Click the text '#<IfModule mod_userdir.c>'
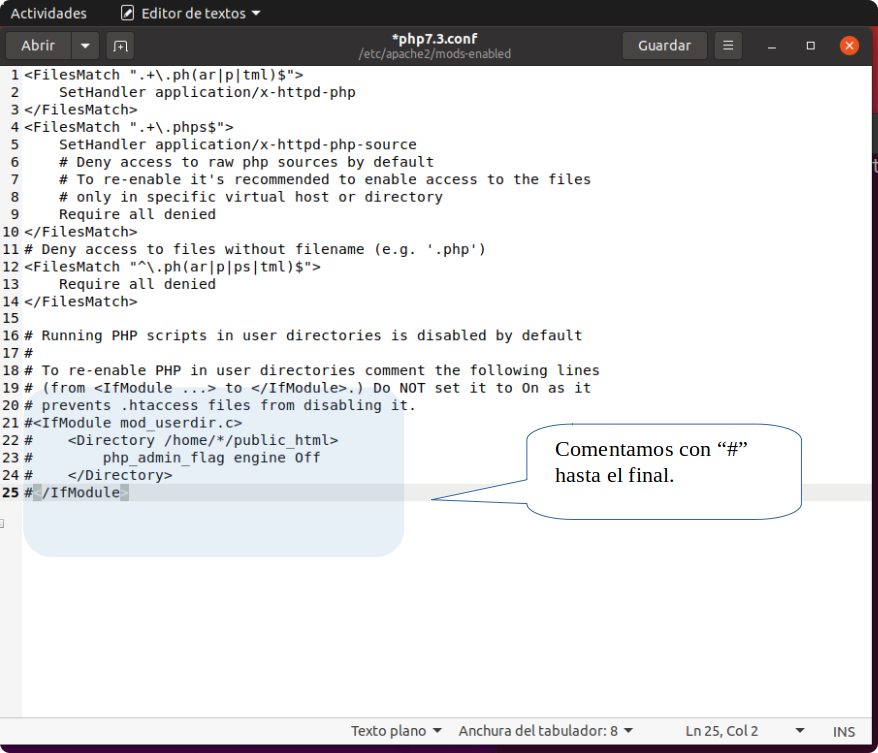 click(x=133, y=423)
